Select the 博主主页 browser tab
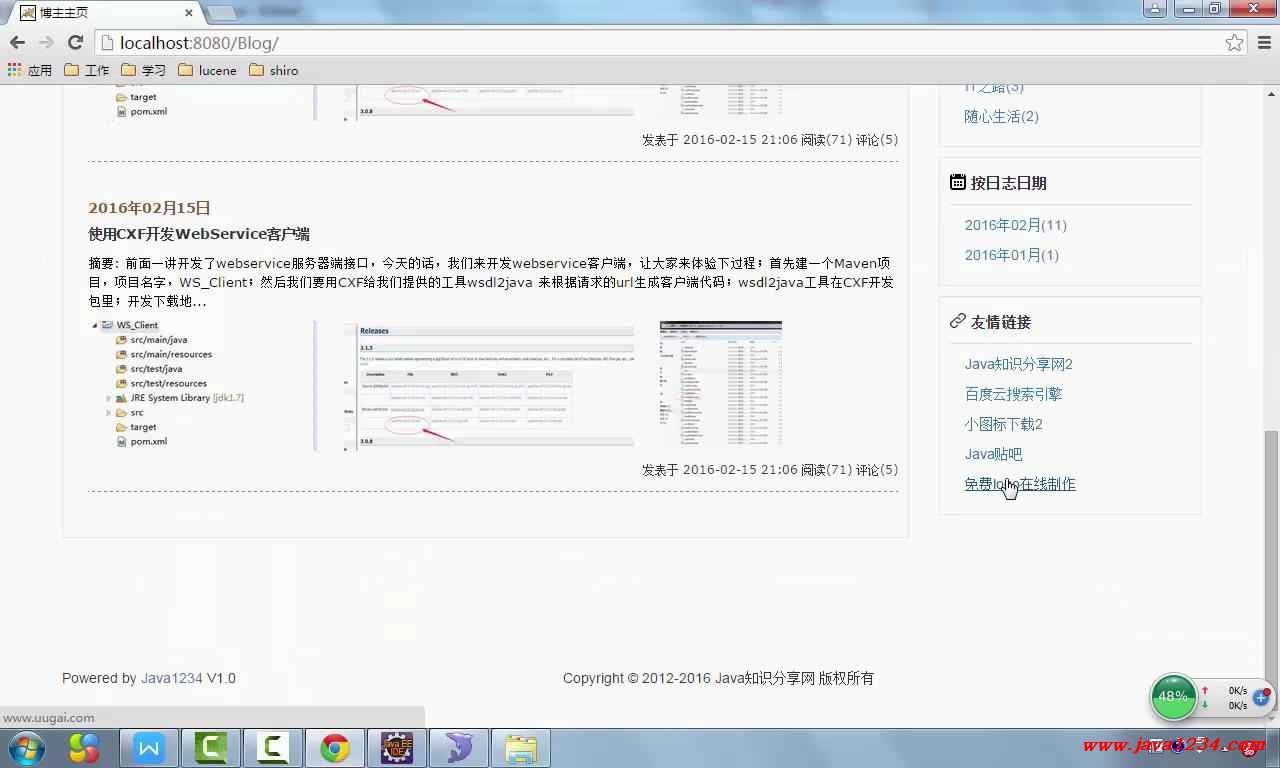The image size is (1280, 768). point(105,13)
